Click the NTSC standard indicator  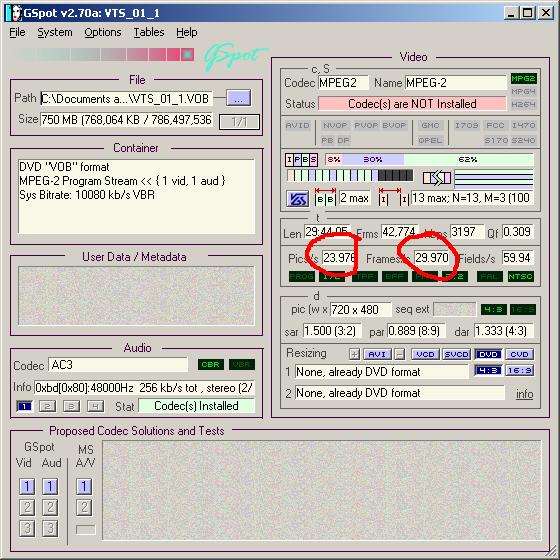tap(520, 276)
